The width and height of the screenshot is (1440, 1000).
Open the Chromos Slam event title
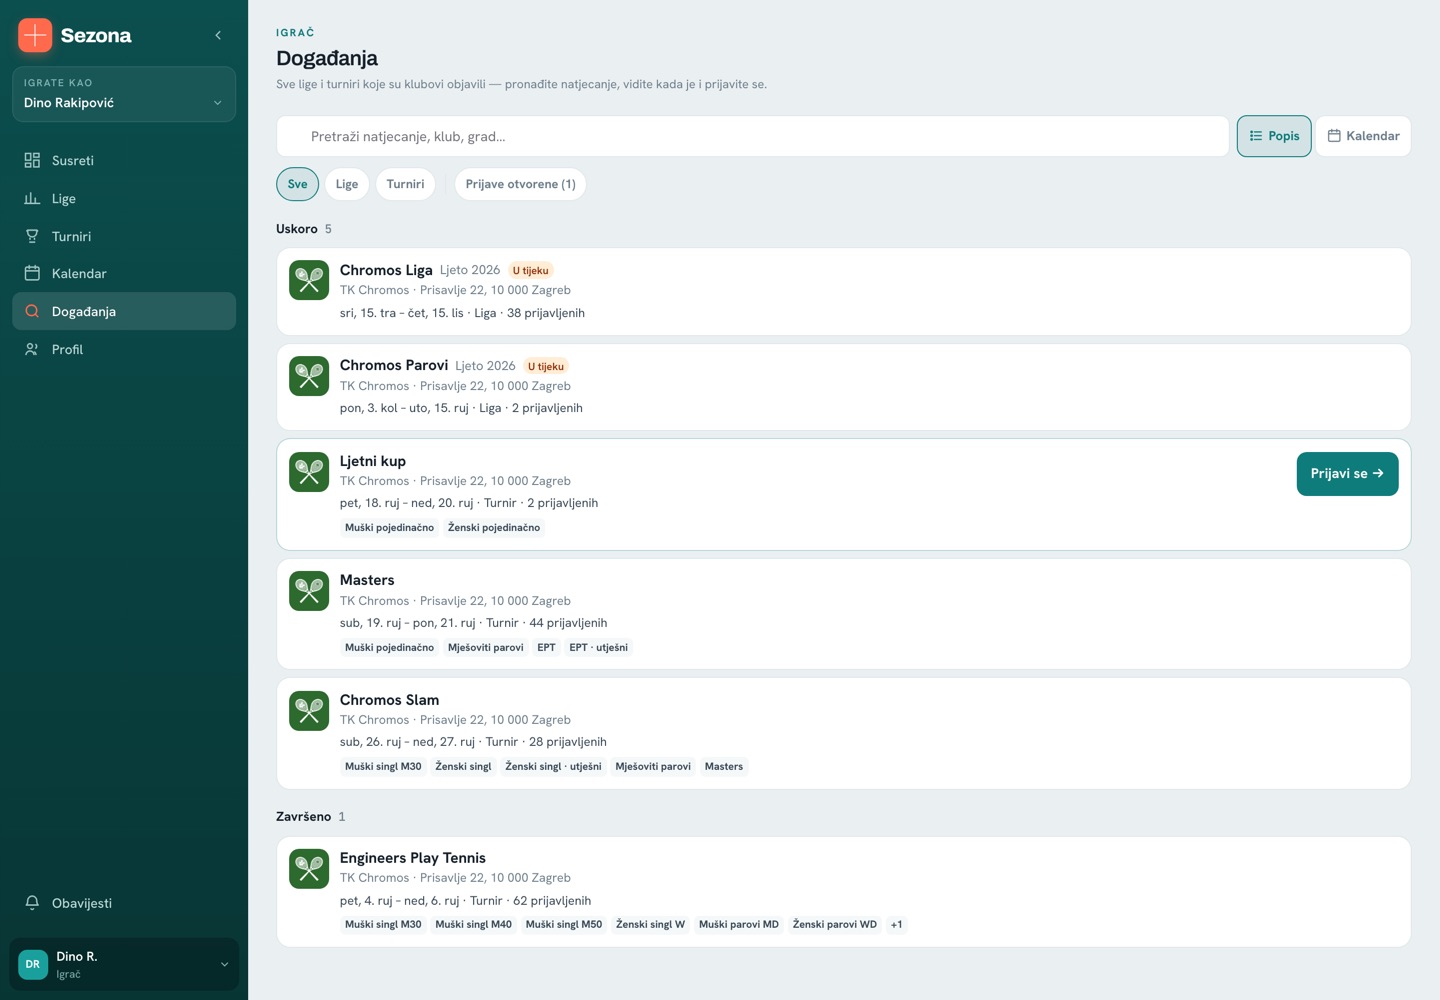click(389, 700)
